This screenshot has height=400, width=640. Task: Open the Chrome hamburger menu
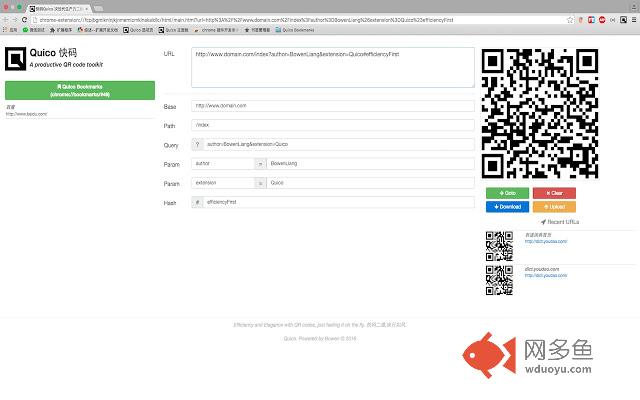point(634,20)
